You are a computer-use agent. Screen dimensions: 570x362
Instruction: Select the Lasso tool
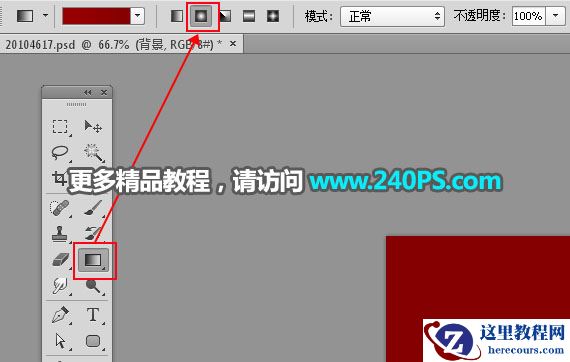[60, 152]
